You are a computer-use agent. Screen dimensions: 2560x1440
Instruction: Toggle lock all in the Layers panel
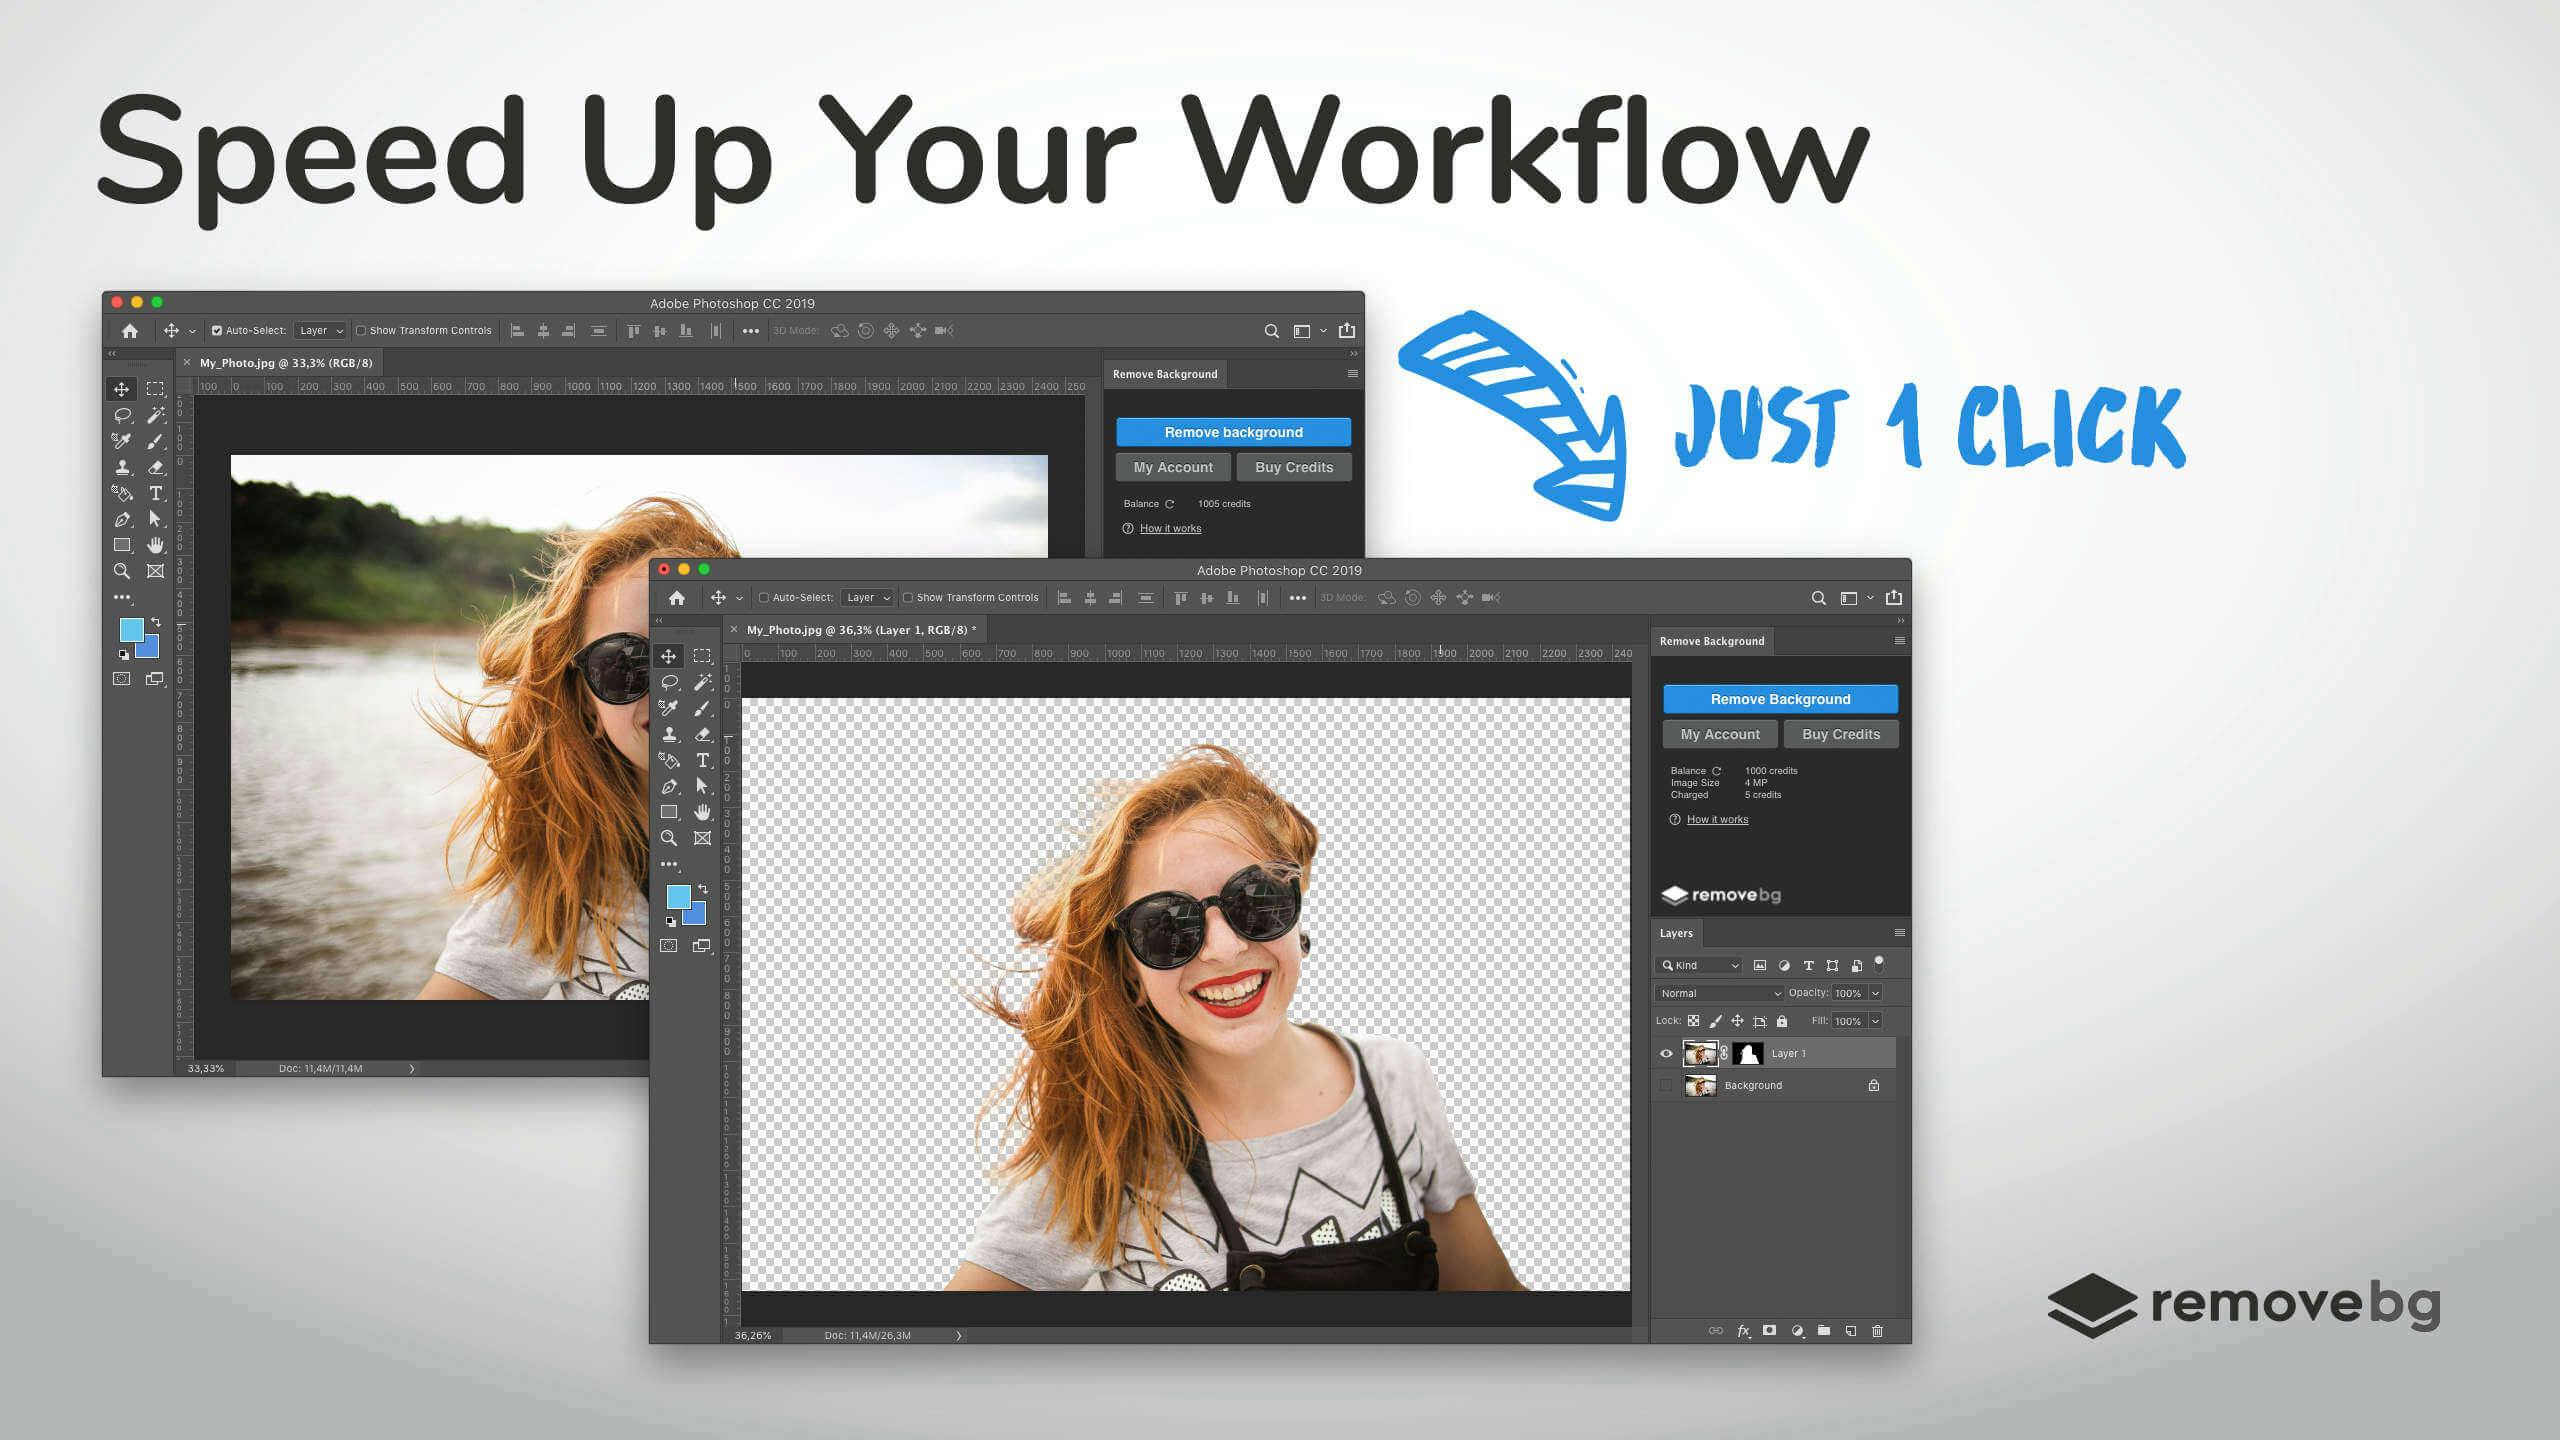[1781, 1021]
